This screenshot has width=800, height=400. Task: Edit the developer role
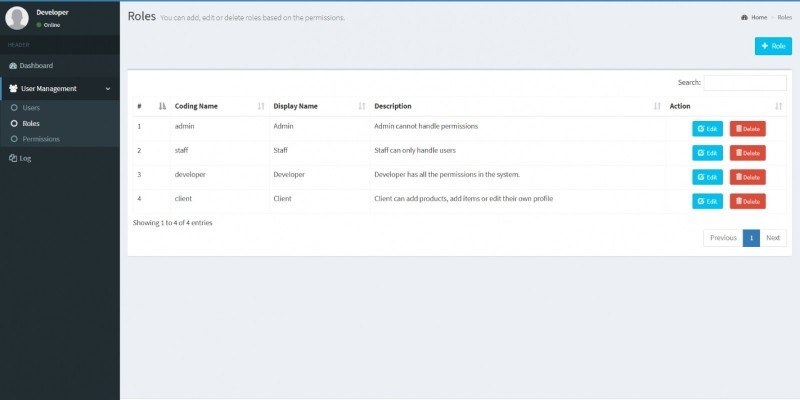point(707,177)
